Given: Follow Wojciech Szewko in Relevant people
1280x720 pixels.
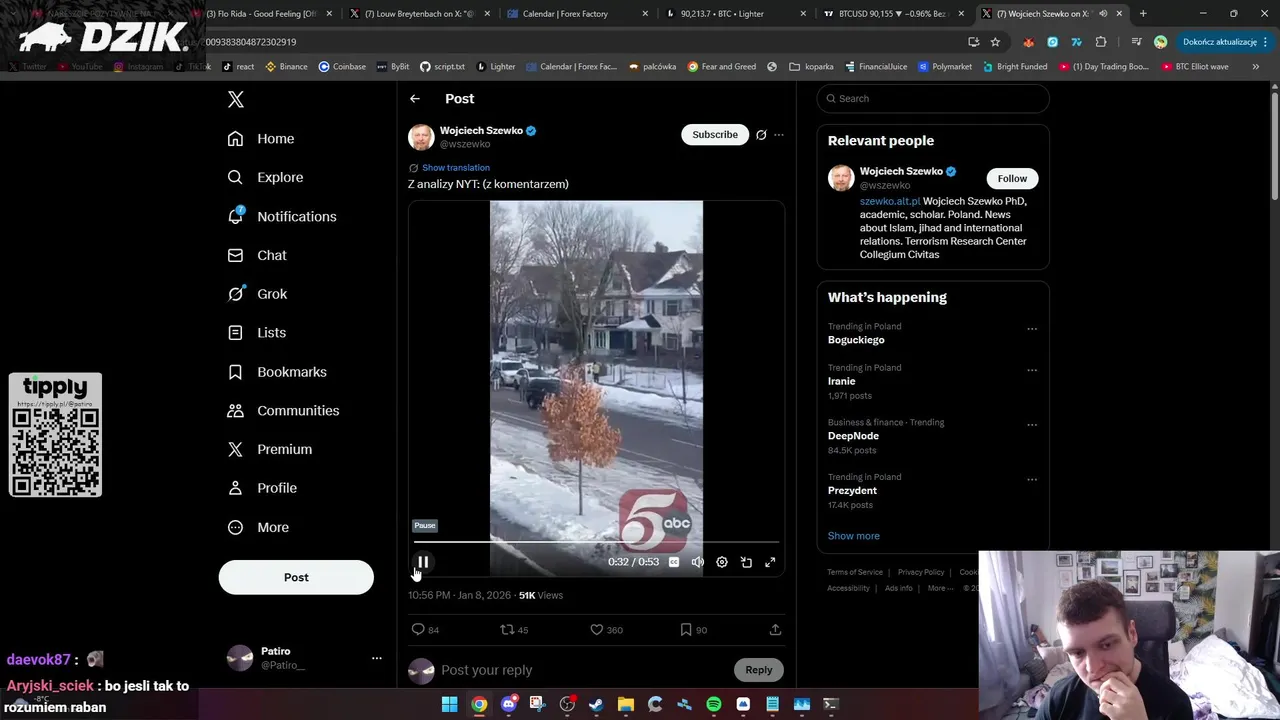Looking at the screenshot, I should [1012, 178].
